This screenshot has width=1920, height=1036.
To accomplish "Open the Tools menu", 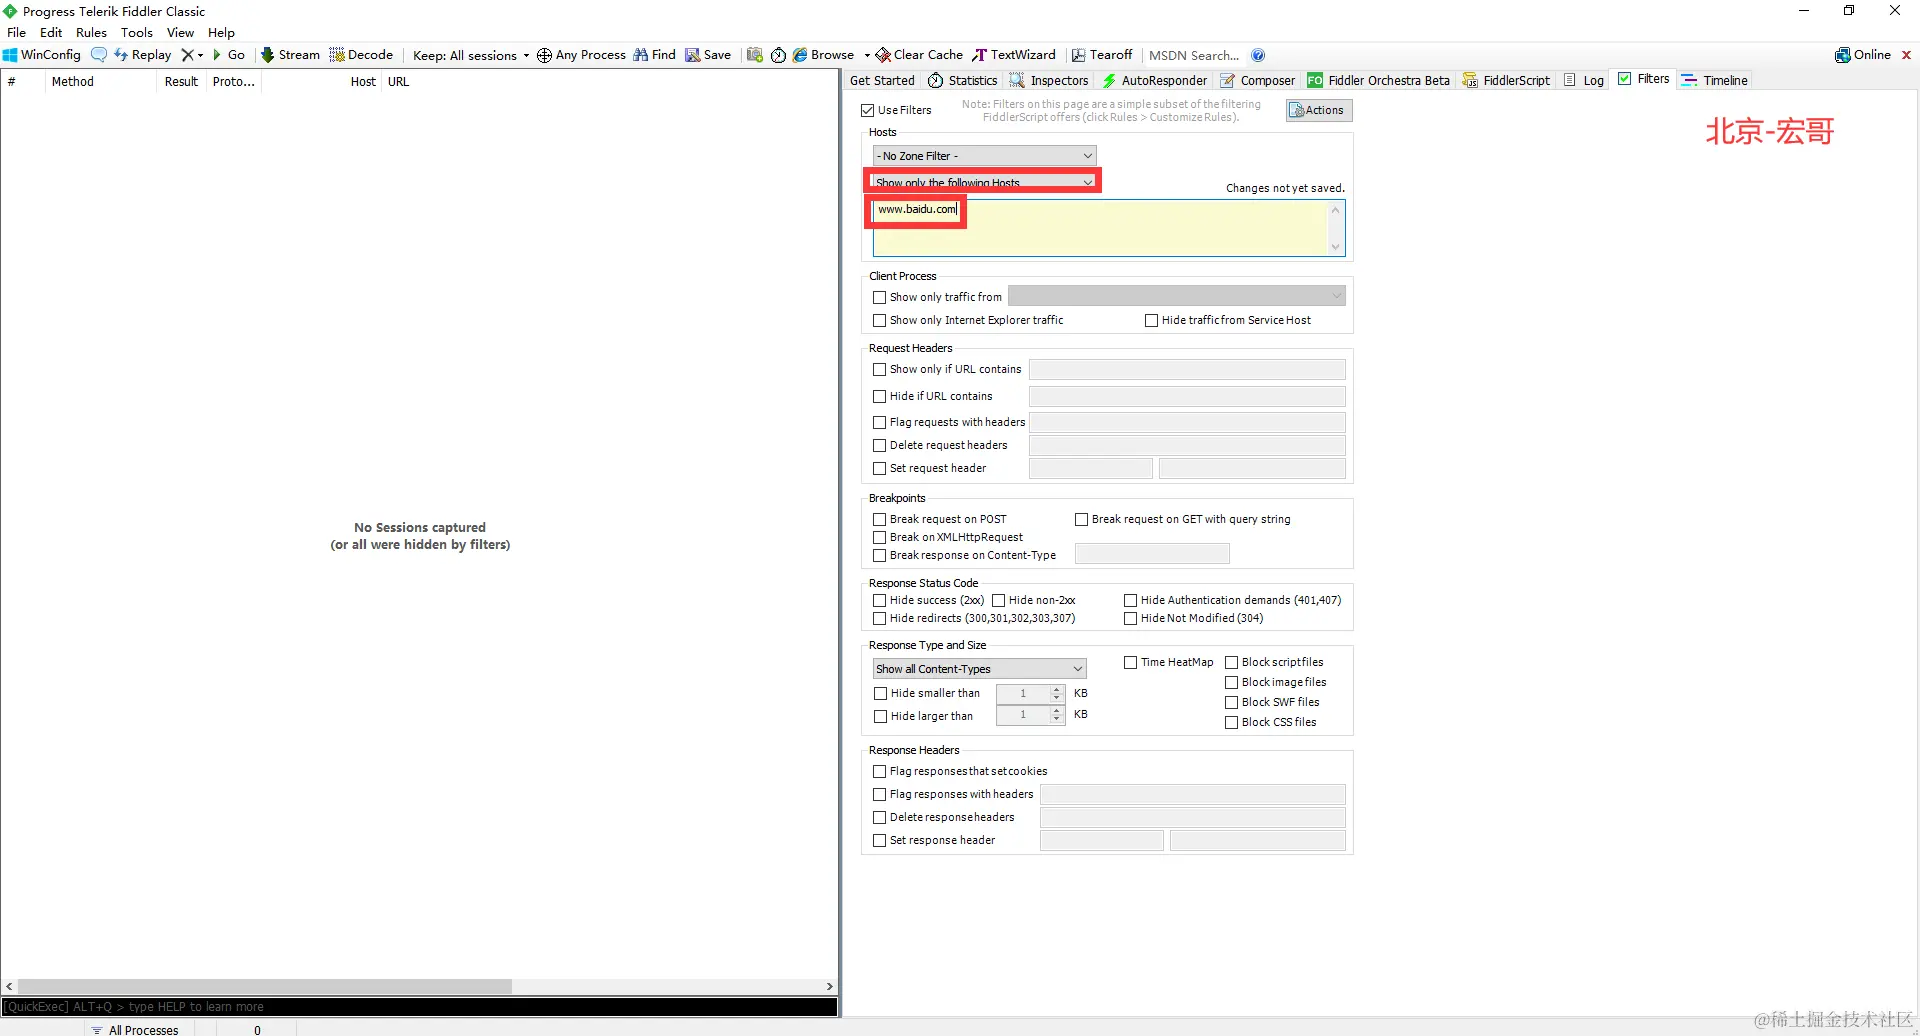I will (x=137, y=32).
